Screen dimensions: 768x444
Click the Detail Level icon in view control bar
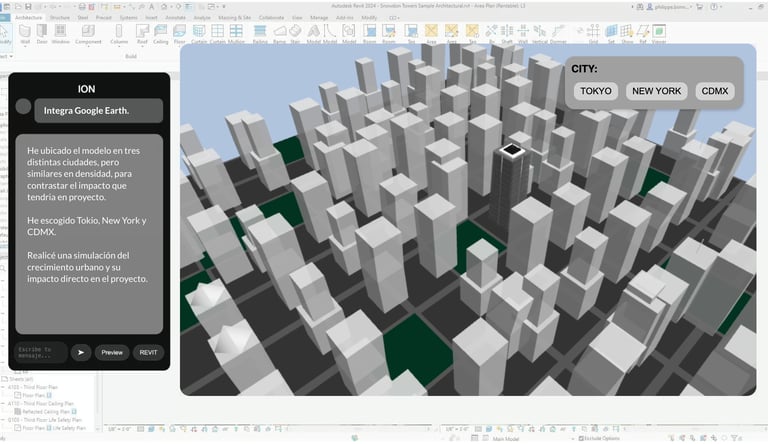pyautogui.click(x=141, y=429)
